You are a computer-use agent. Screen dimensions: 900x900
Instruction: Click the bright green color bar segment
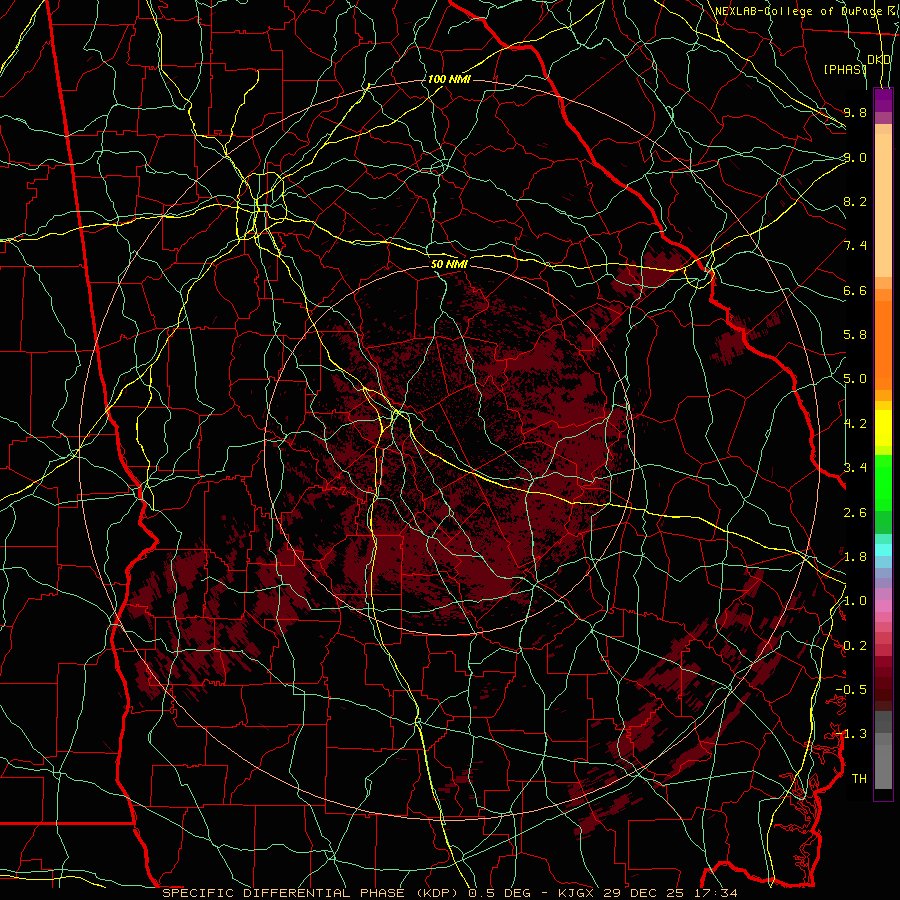[x=883, y=482]
